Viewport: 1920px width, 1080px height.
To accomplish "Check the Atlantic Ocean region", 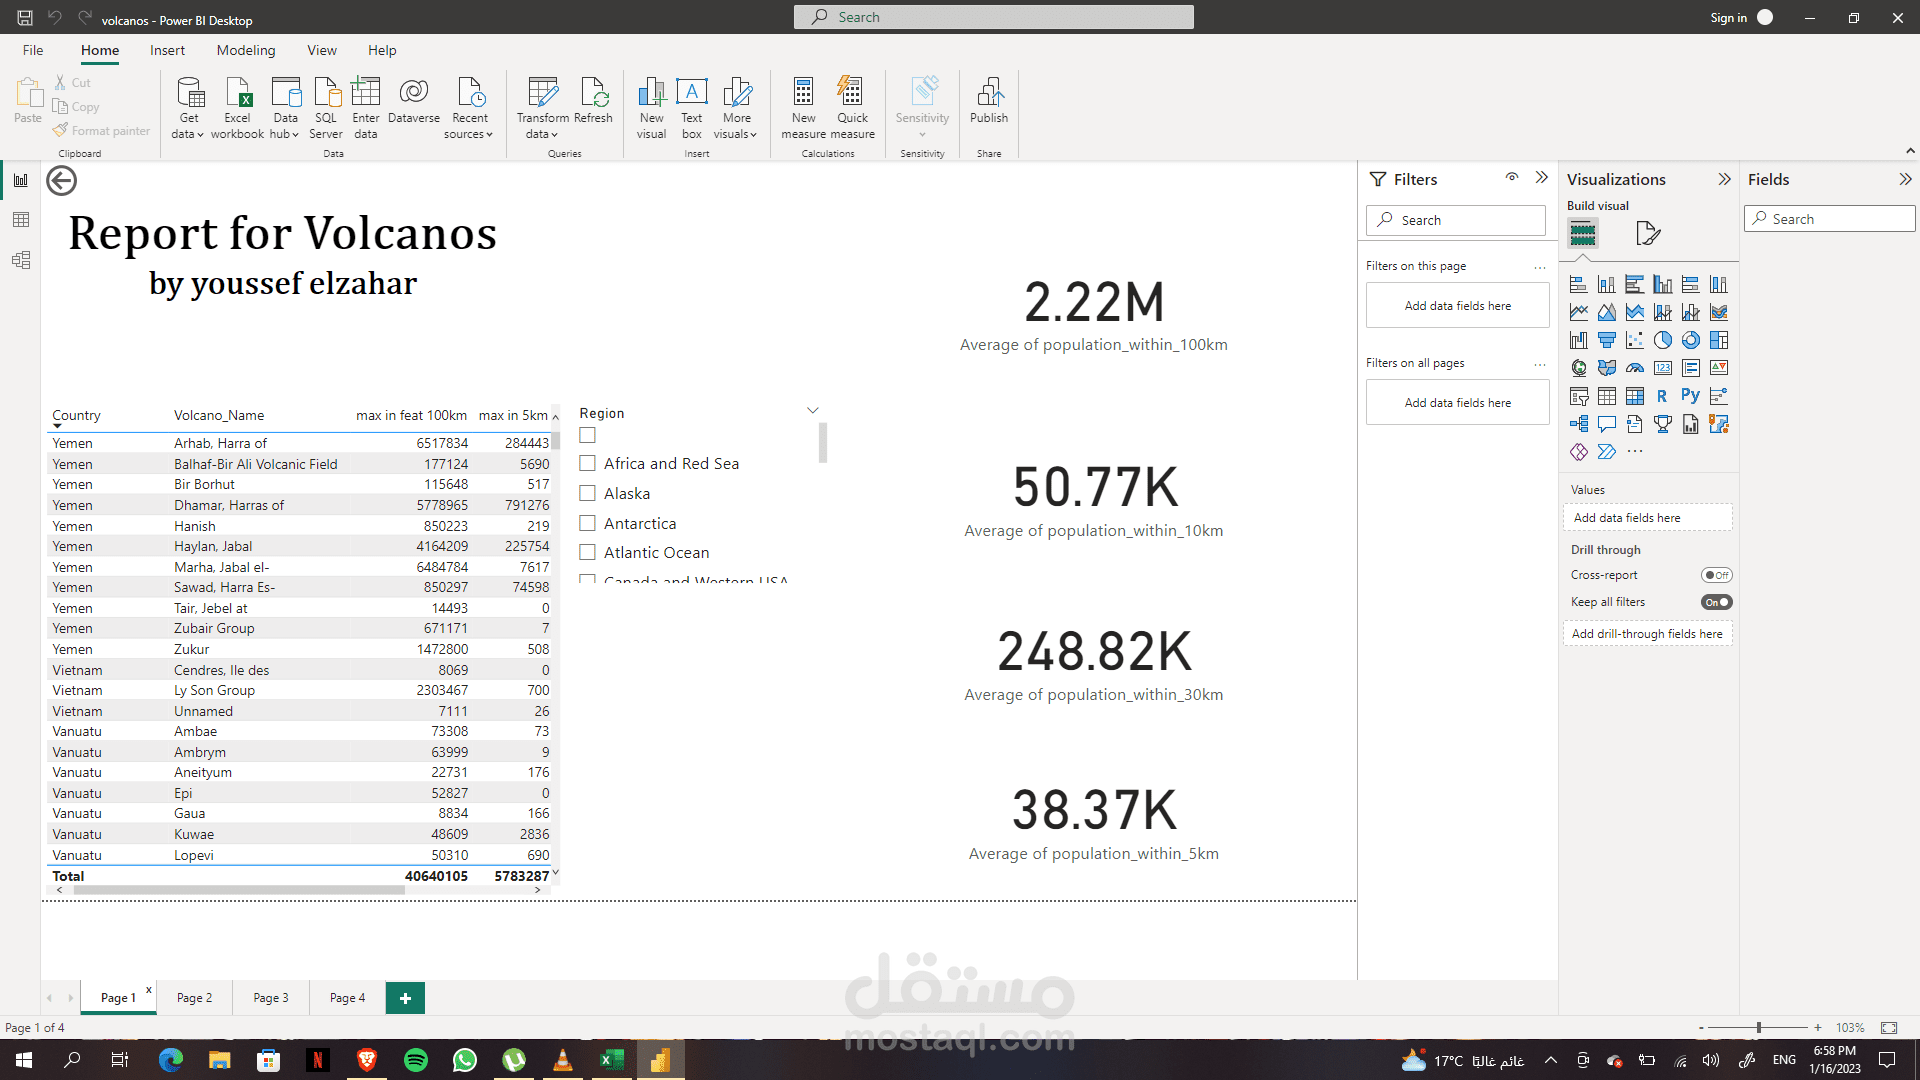I will pos(588,553).
